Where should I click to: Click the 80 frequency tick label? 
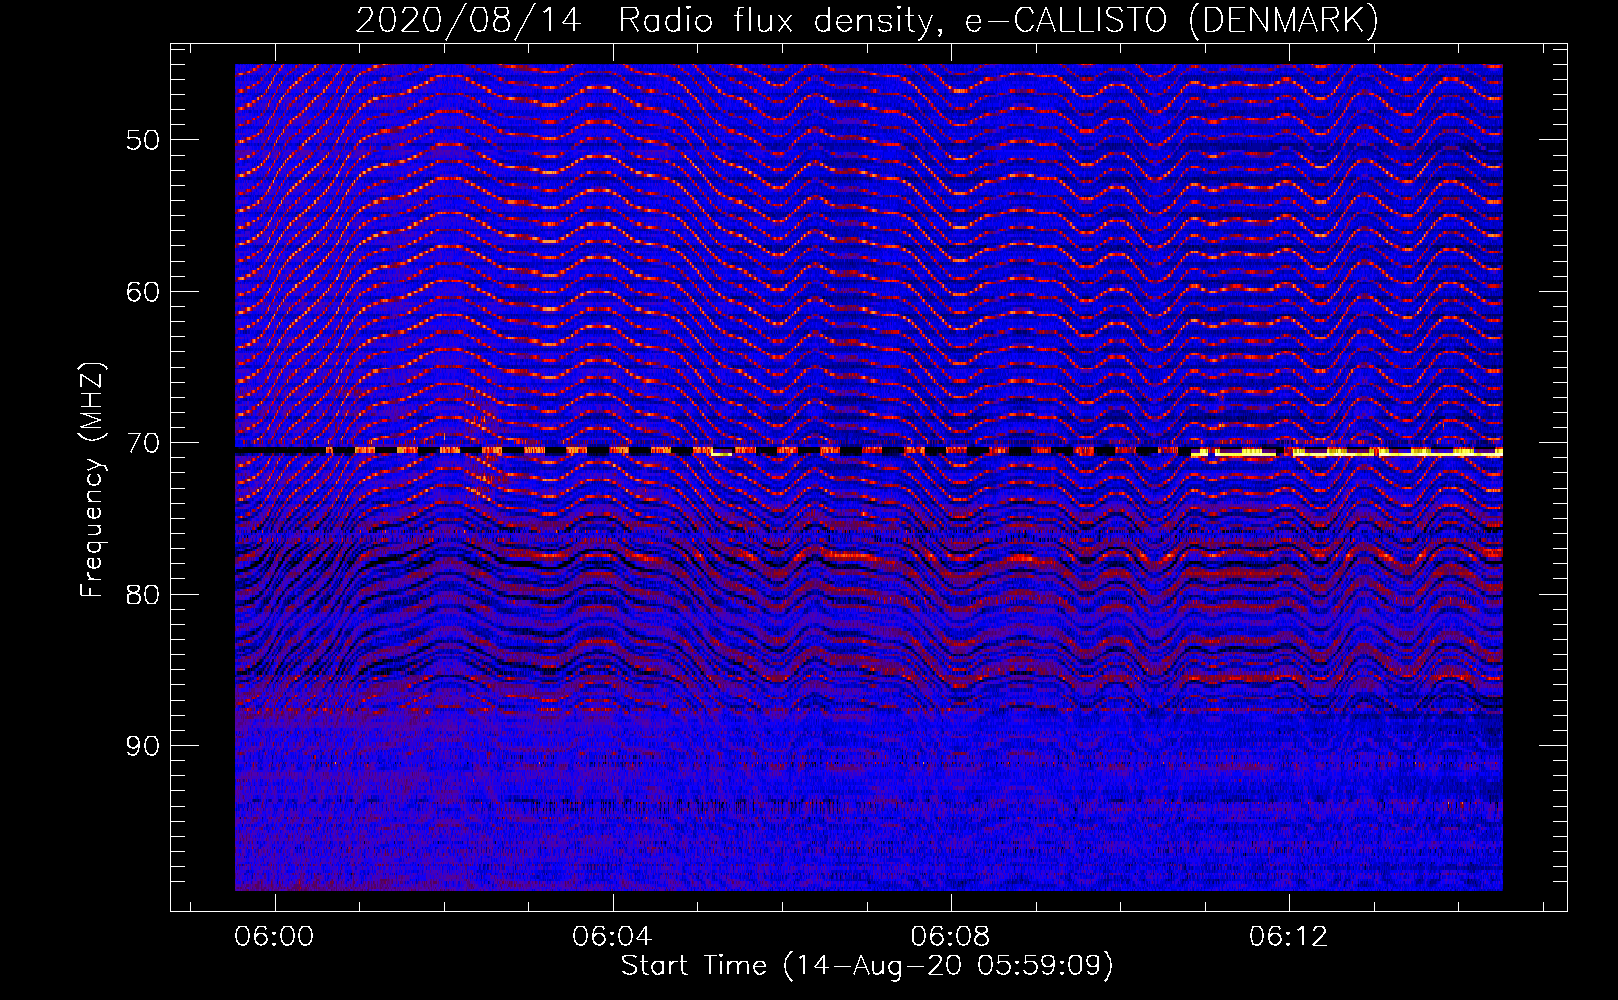[x=143, y=595]
